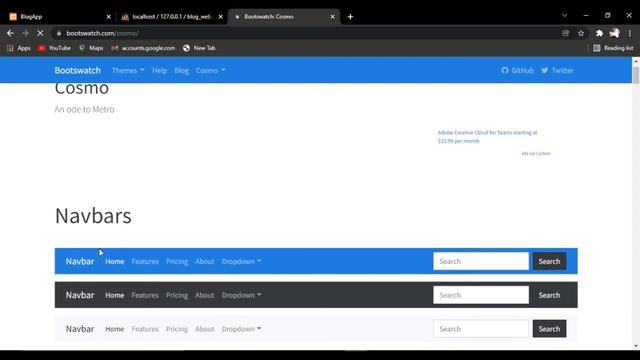The width and height of the screenshot is (640, 360).
Task: Select Features in the dark navbar
Action: pos(145,295)
